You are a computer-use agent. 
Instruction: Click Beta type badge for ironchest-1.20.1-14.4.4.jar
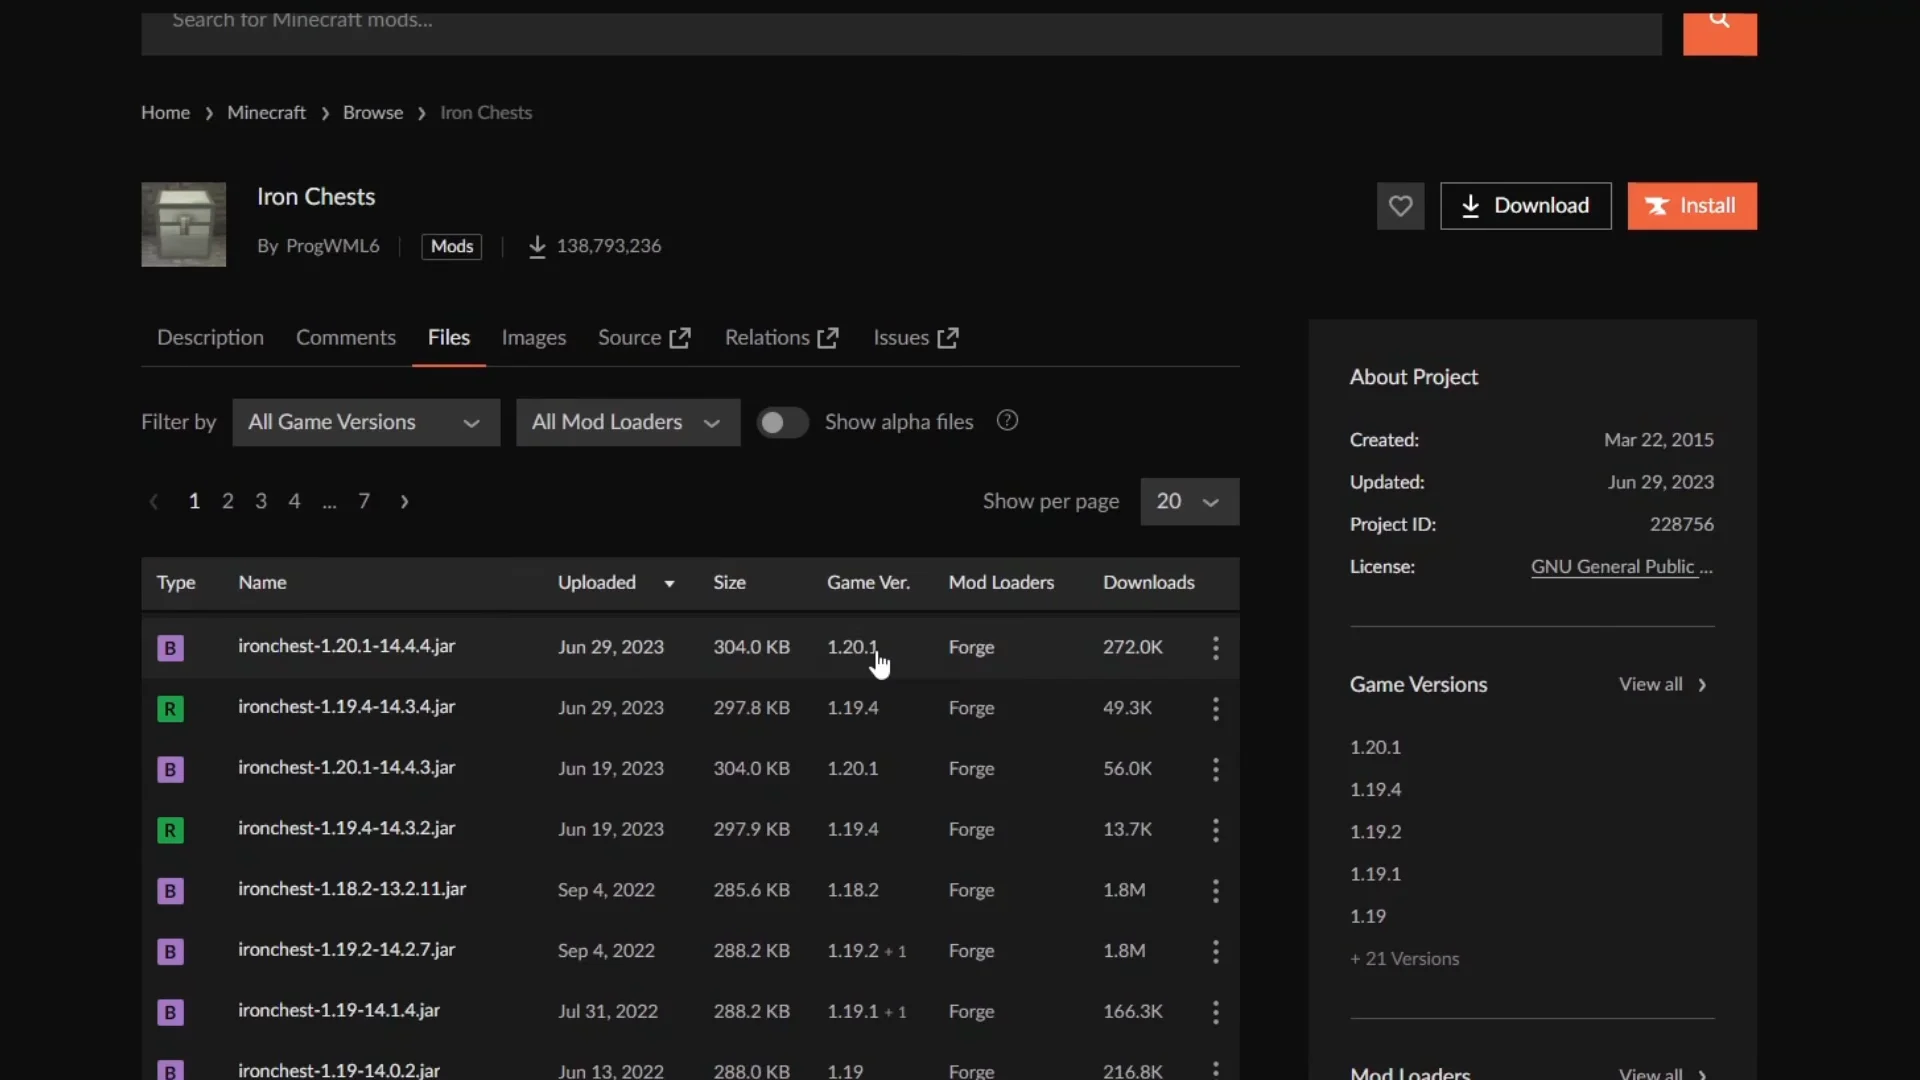pyautogui.click(x=170, y=648)
